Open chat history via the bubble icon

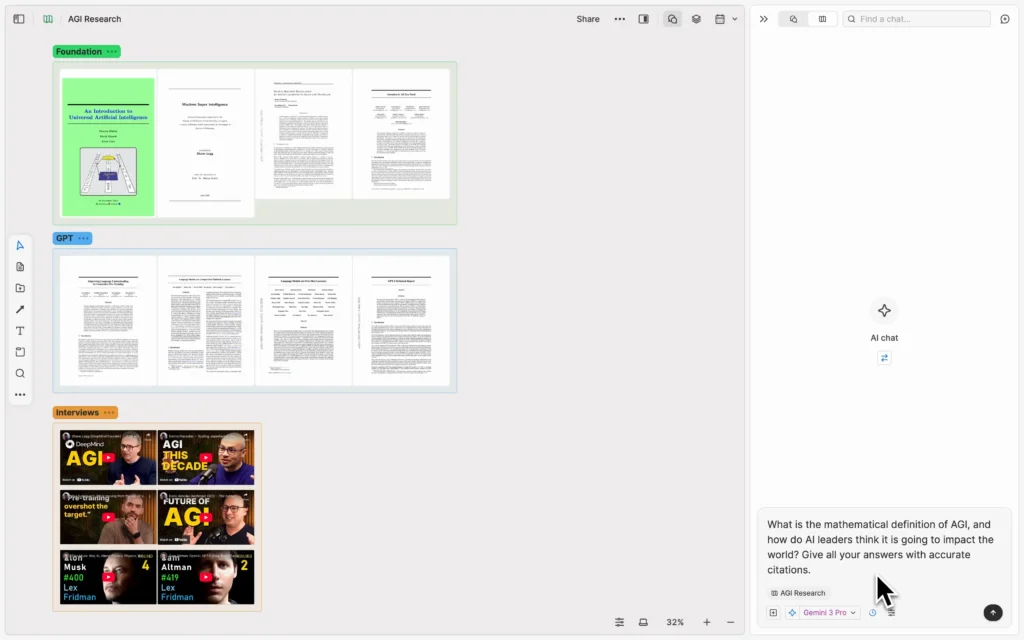click(x=1004, y=18)
